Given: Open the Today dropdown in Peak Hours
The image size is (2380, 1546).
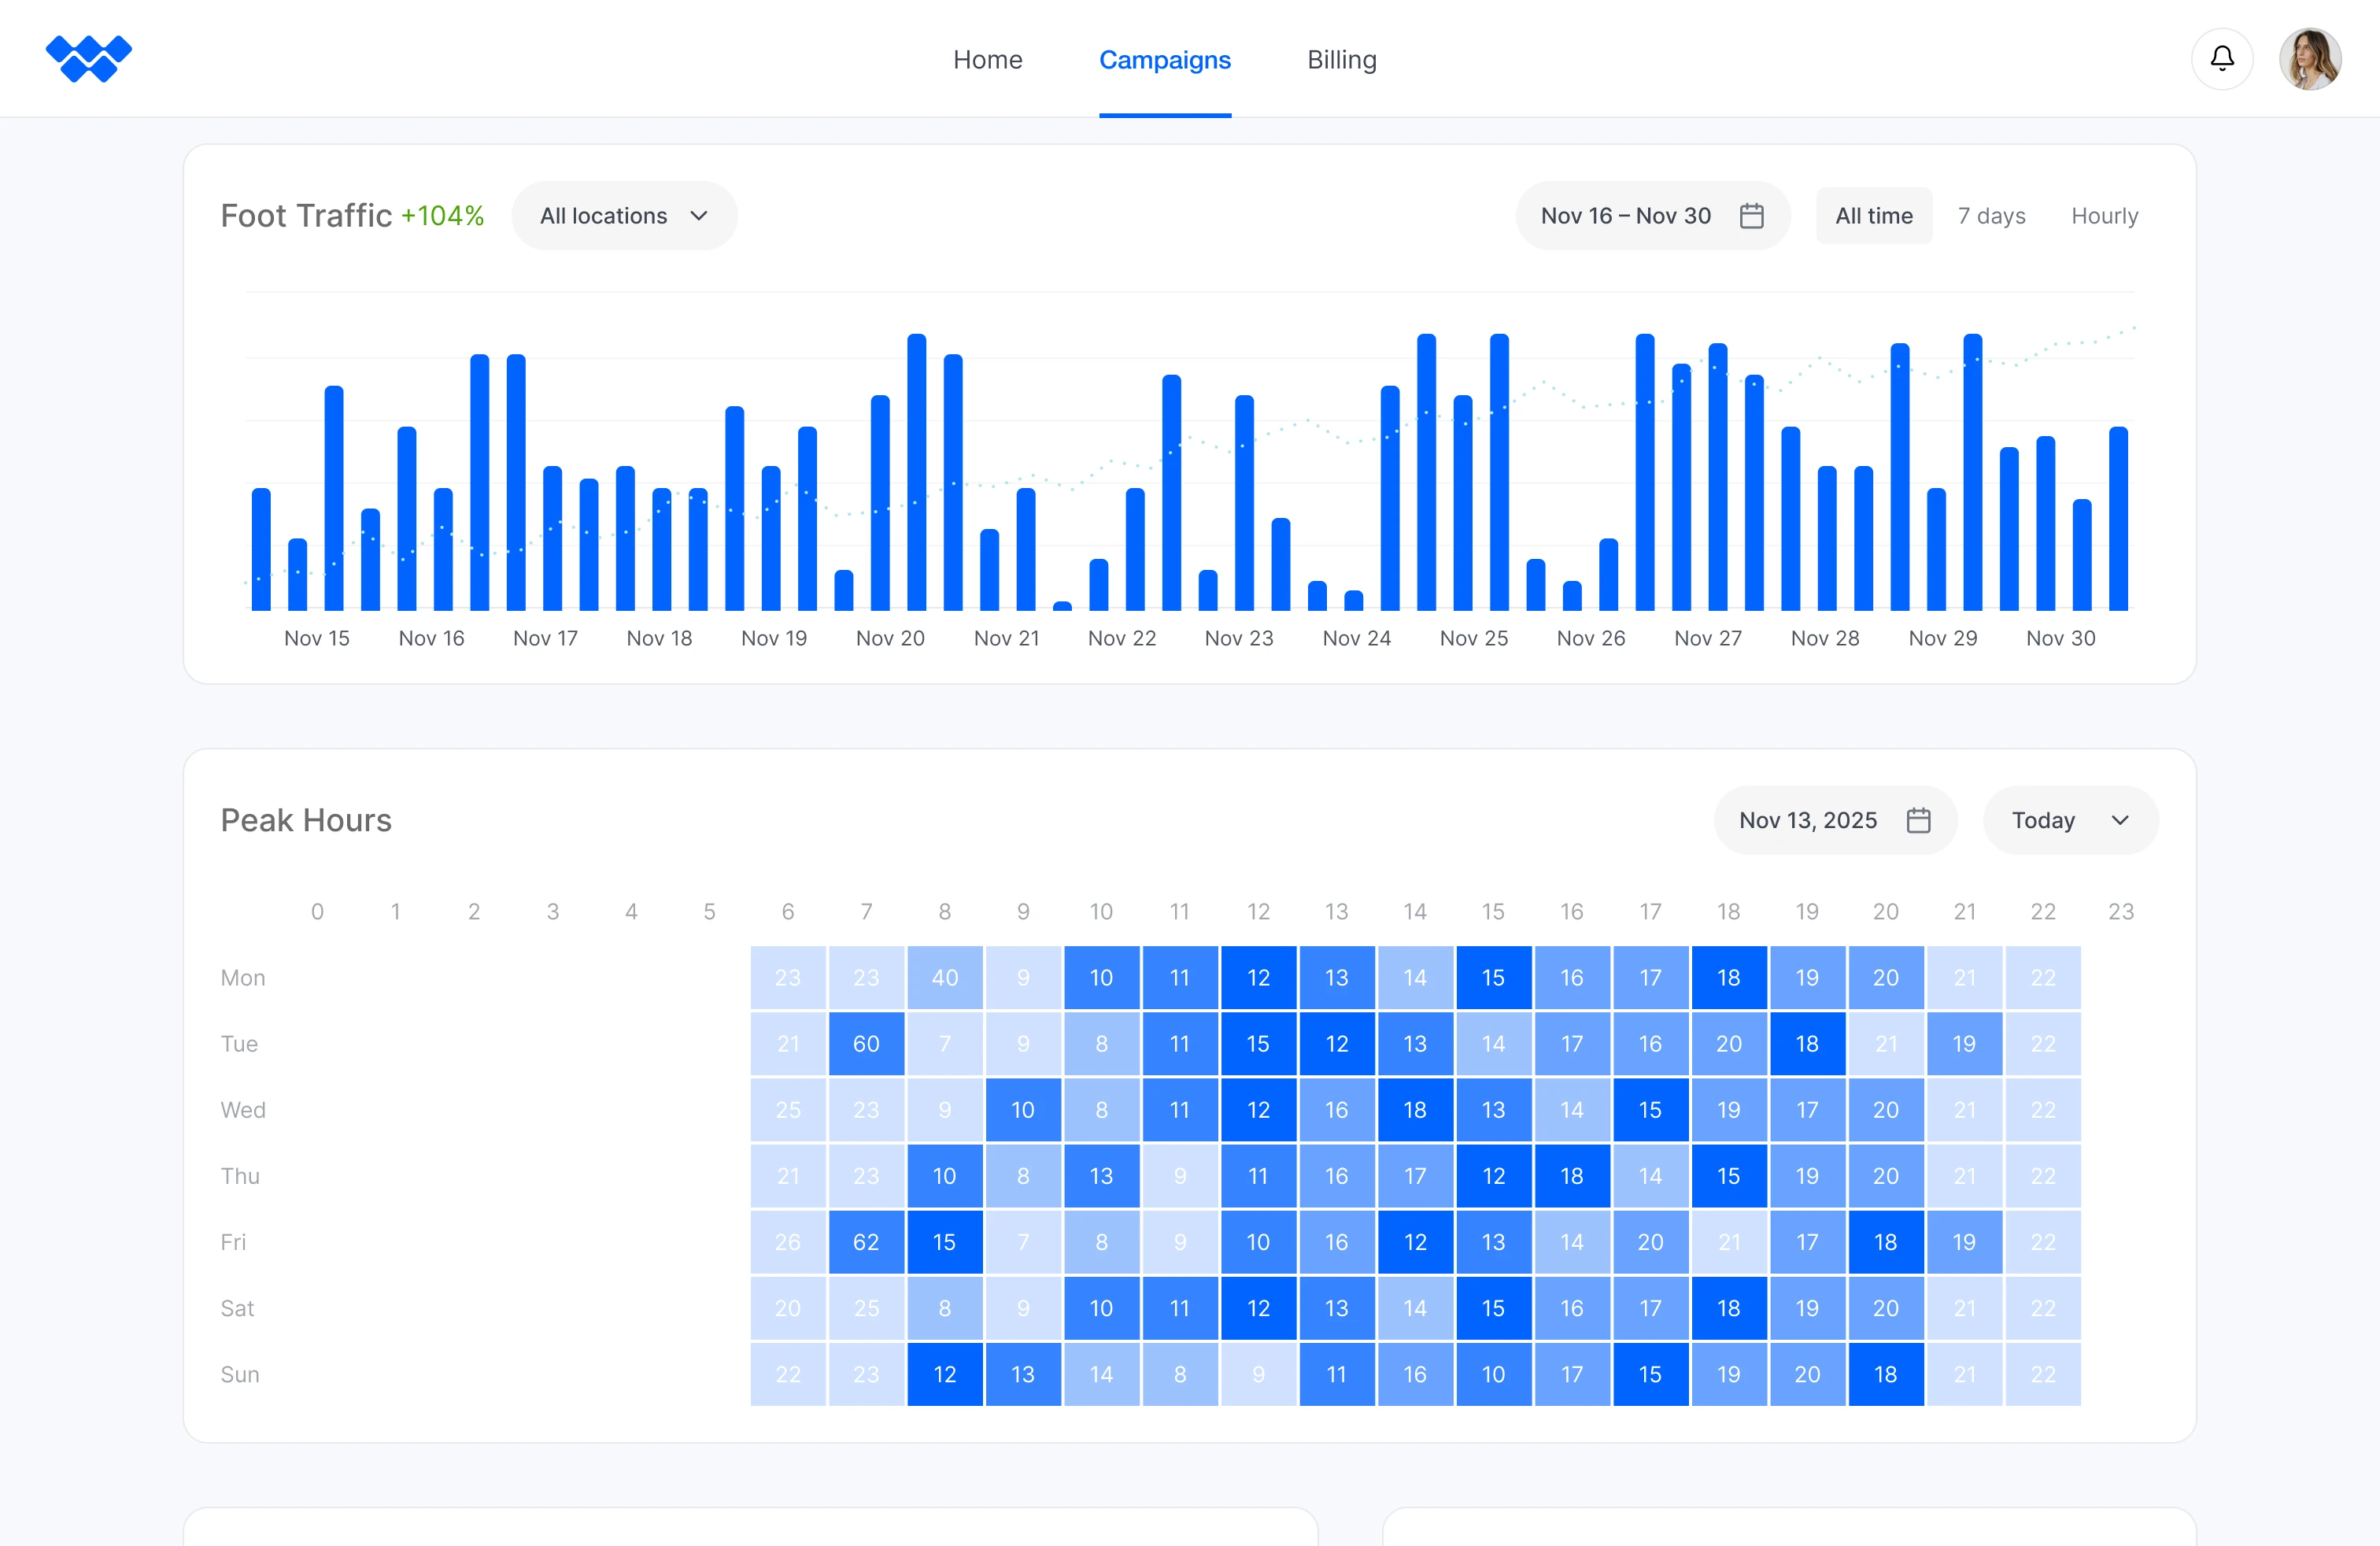Looking at the screenshot, I should [2070, 820].
